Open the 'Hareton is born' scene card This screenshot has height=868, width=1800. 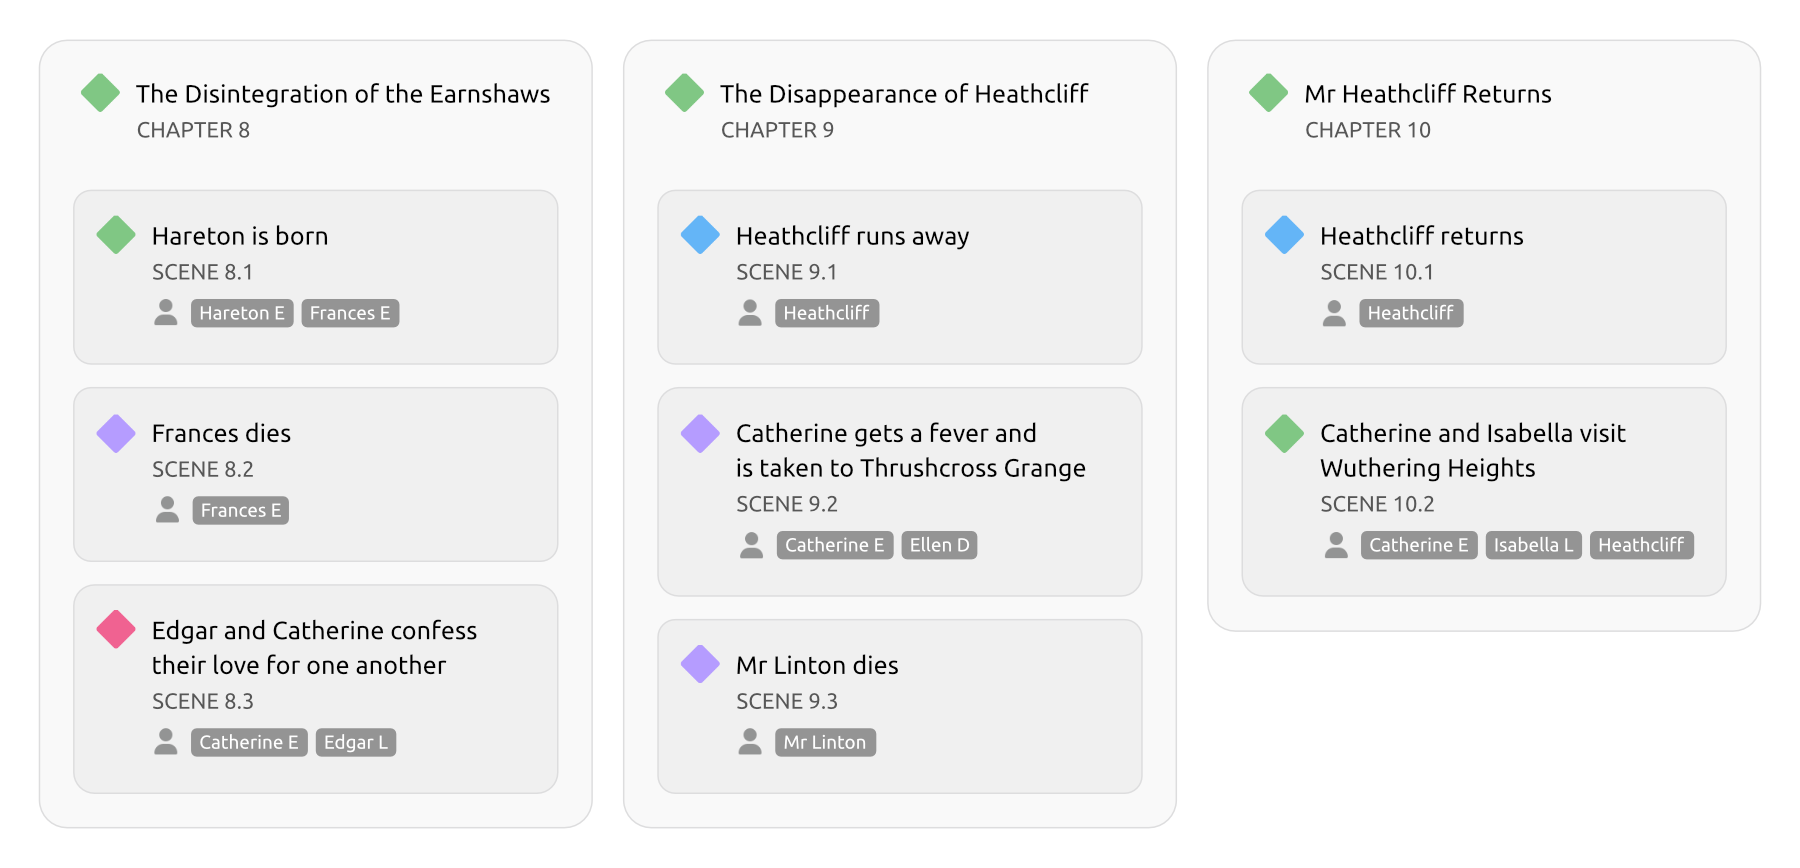[x=315, y=277]
